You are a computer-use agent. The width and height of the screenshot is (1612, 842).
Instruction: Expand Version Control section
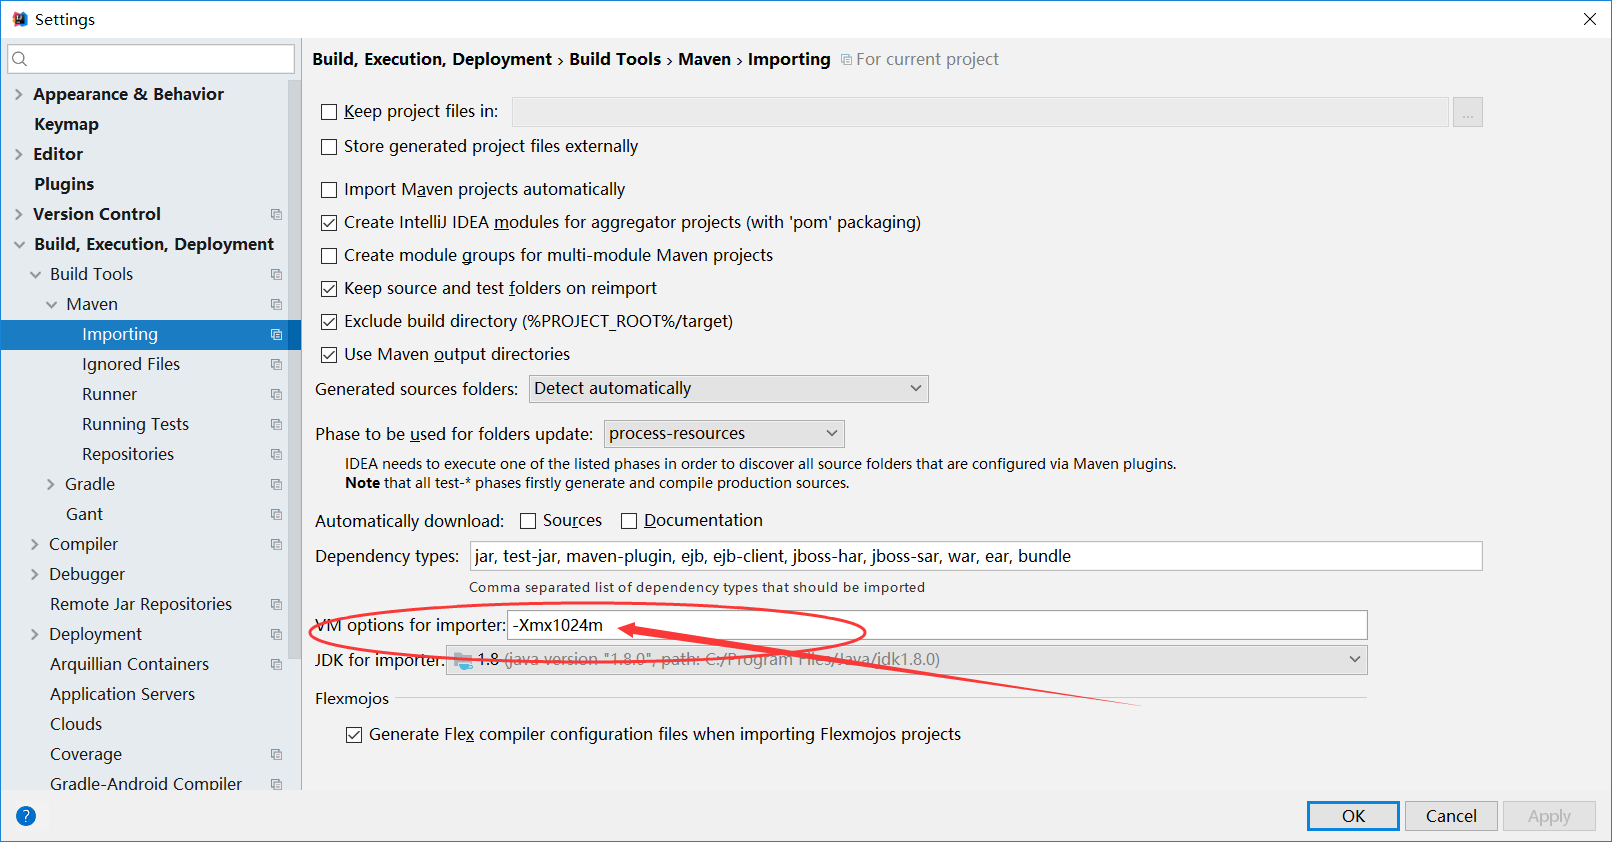[x=18, y=214]
